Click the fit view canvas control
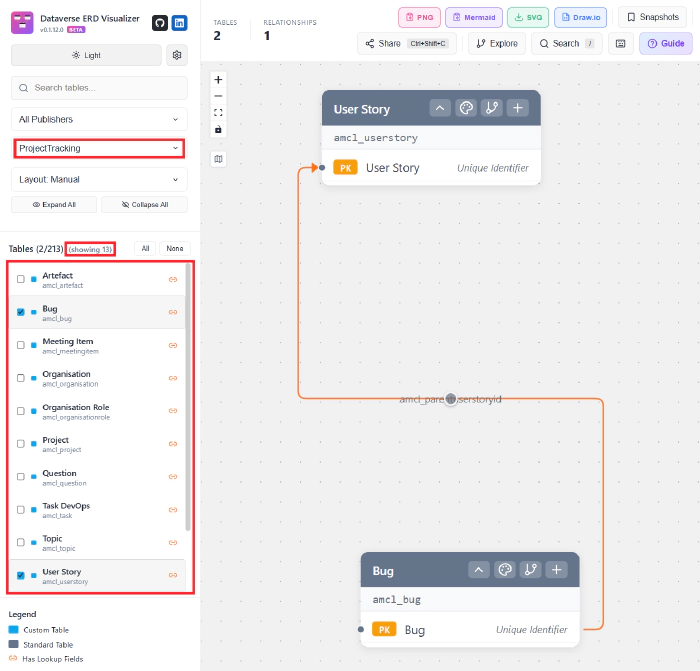The width and height of the screenshot is (700, 671). click(218, 113)
